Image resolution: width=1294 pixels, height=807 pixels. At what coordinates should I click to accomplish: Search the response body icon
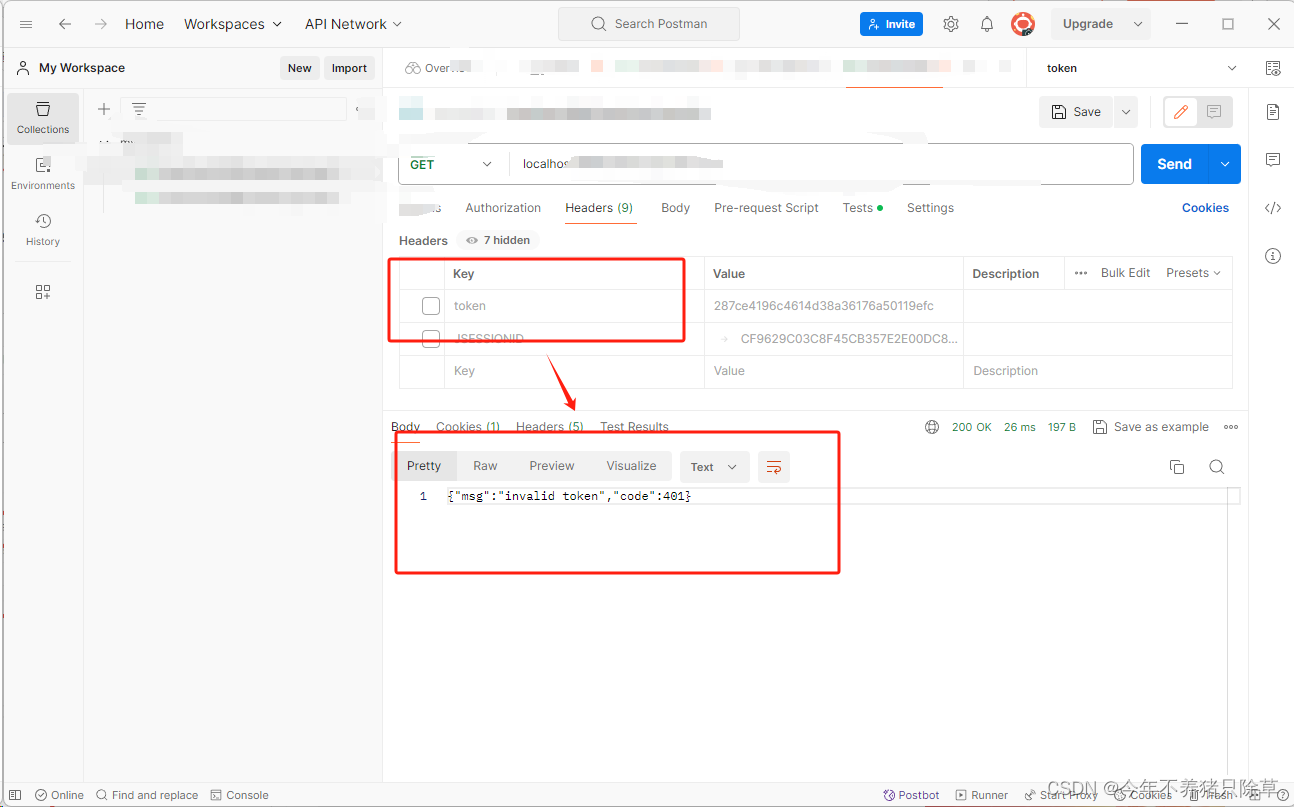1216,467
